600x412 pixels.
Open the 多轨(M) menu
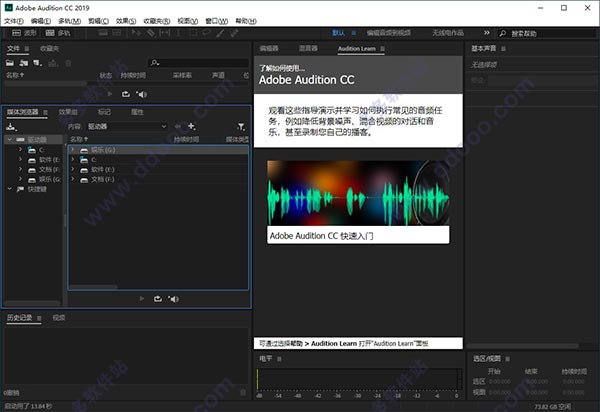point(70,21)
